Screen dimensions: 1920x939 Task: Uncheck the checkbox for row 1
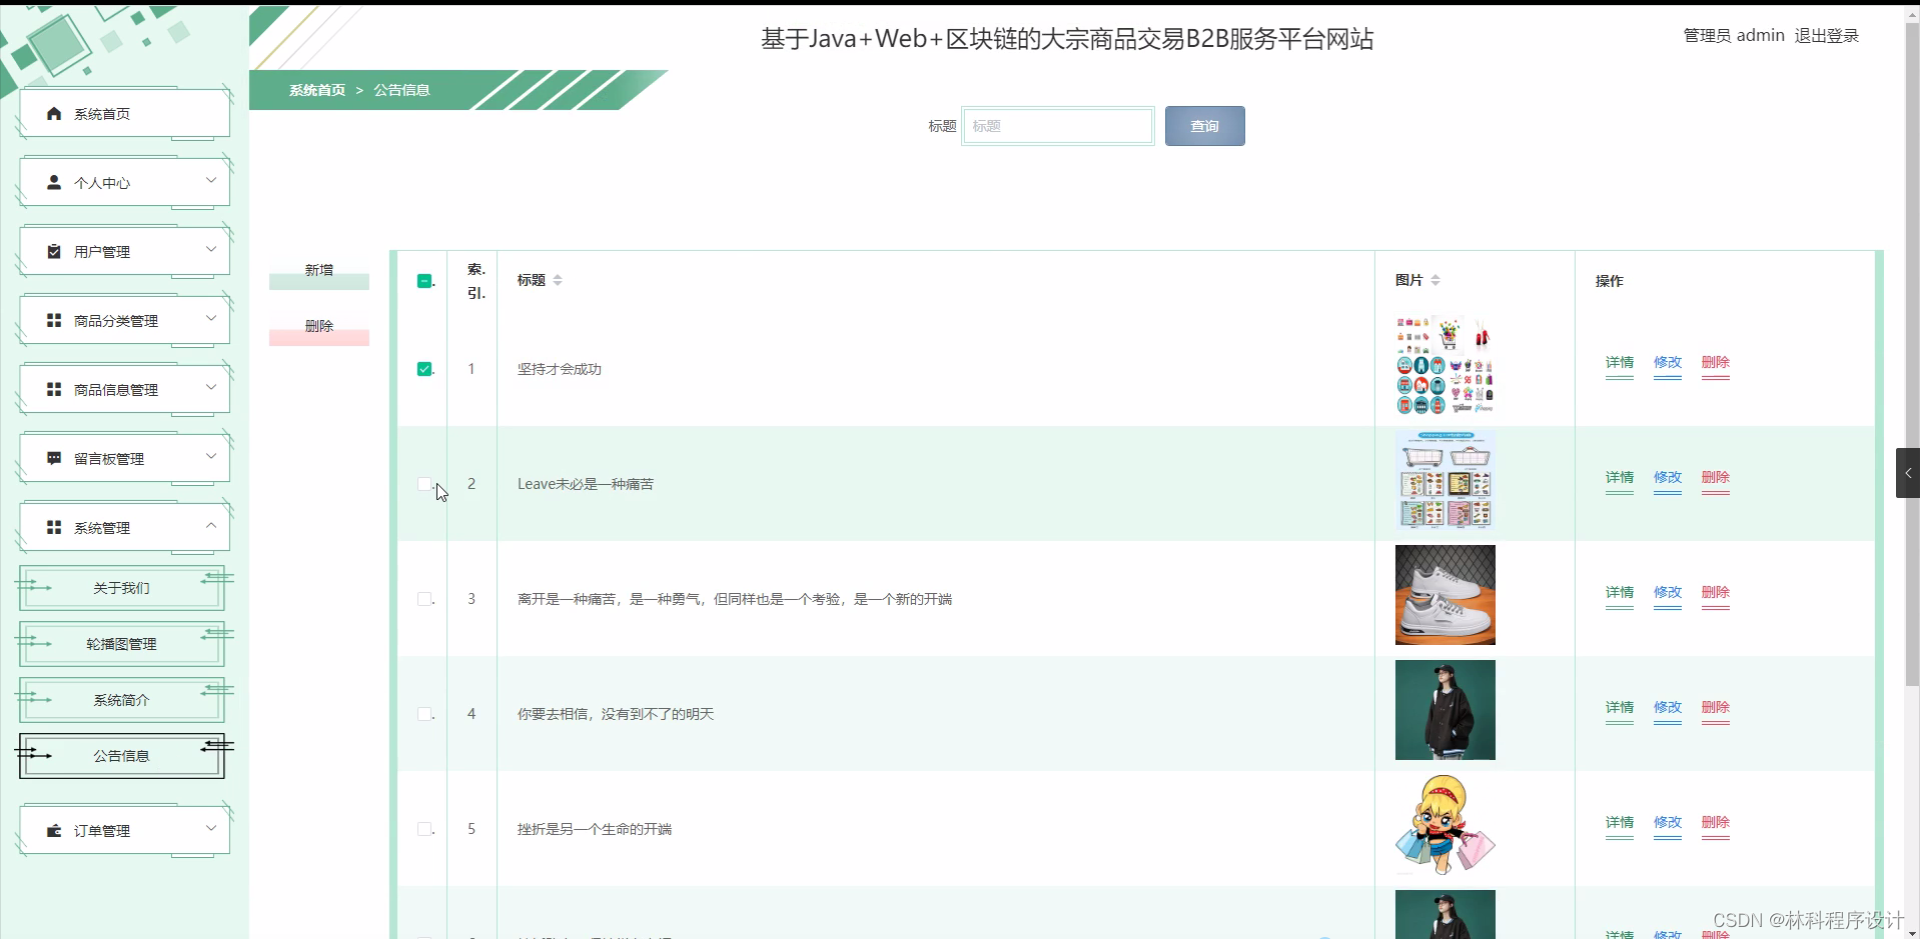[425, 369]
